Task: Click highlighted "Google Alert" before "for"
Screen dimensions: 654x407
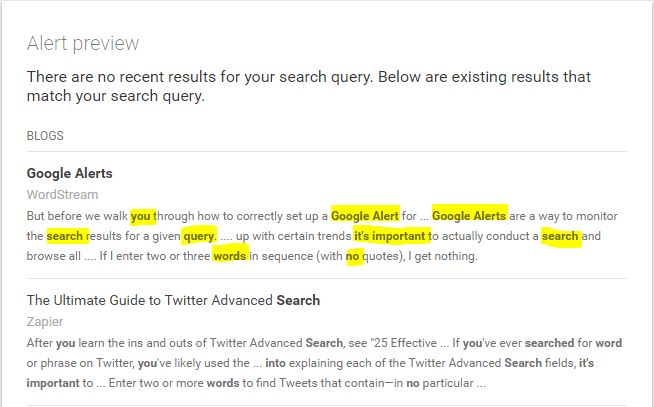Action: point(365,216)
